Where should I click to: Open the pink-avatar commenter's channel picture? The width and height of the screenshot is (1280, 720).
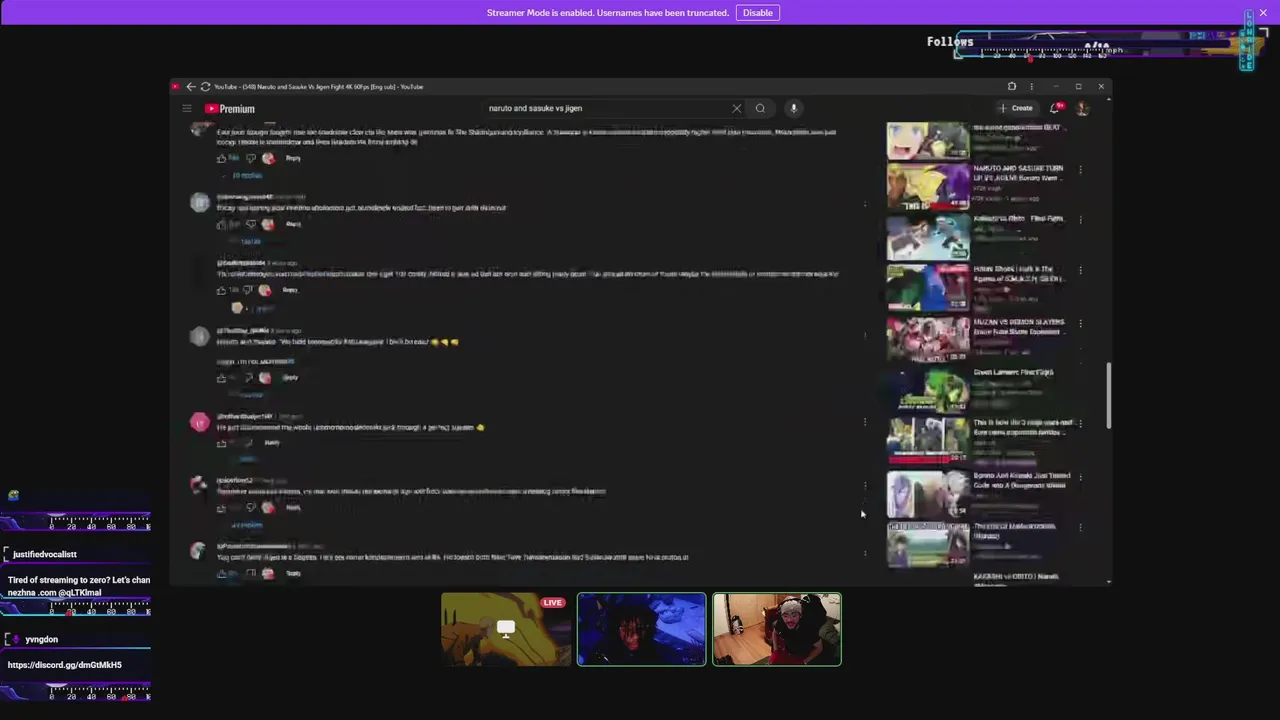[x=199, y=422]
